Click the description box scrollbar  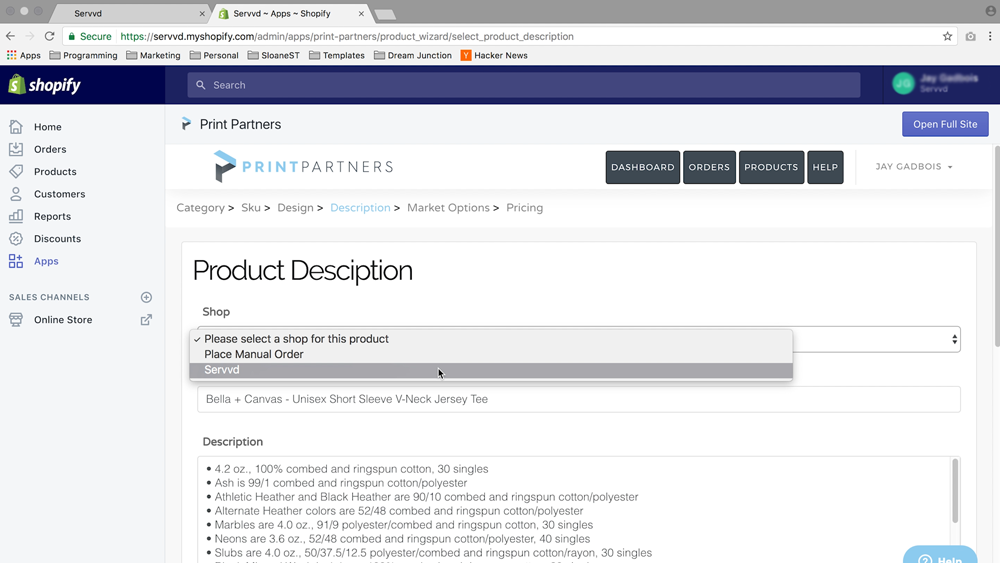tap(955, 491)
